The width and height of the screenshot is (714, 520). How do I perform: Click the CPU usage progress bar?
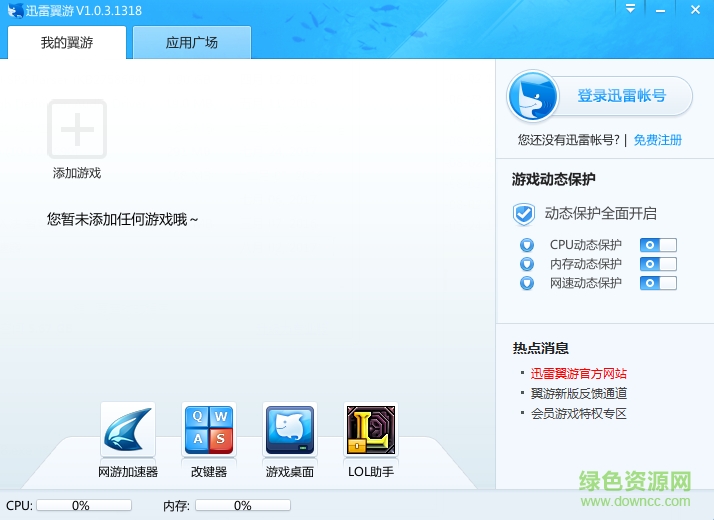pos(84,505)
